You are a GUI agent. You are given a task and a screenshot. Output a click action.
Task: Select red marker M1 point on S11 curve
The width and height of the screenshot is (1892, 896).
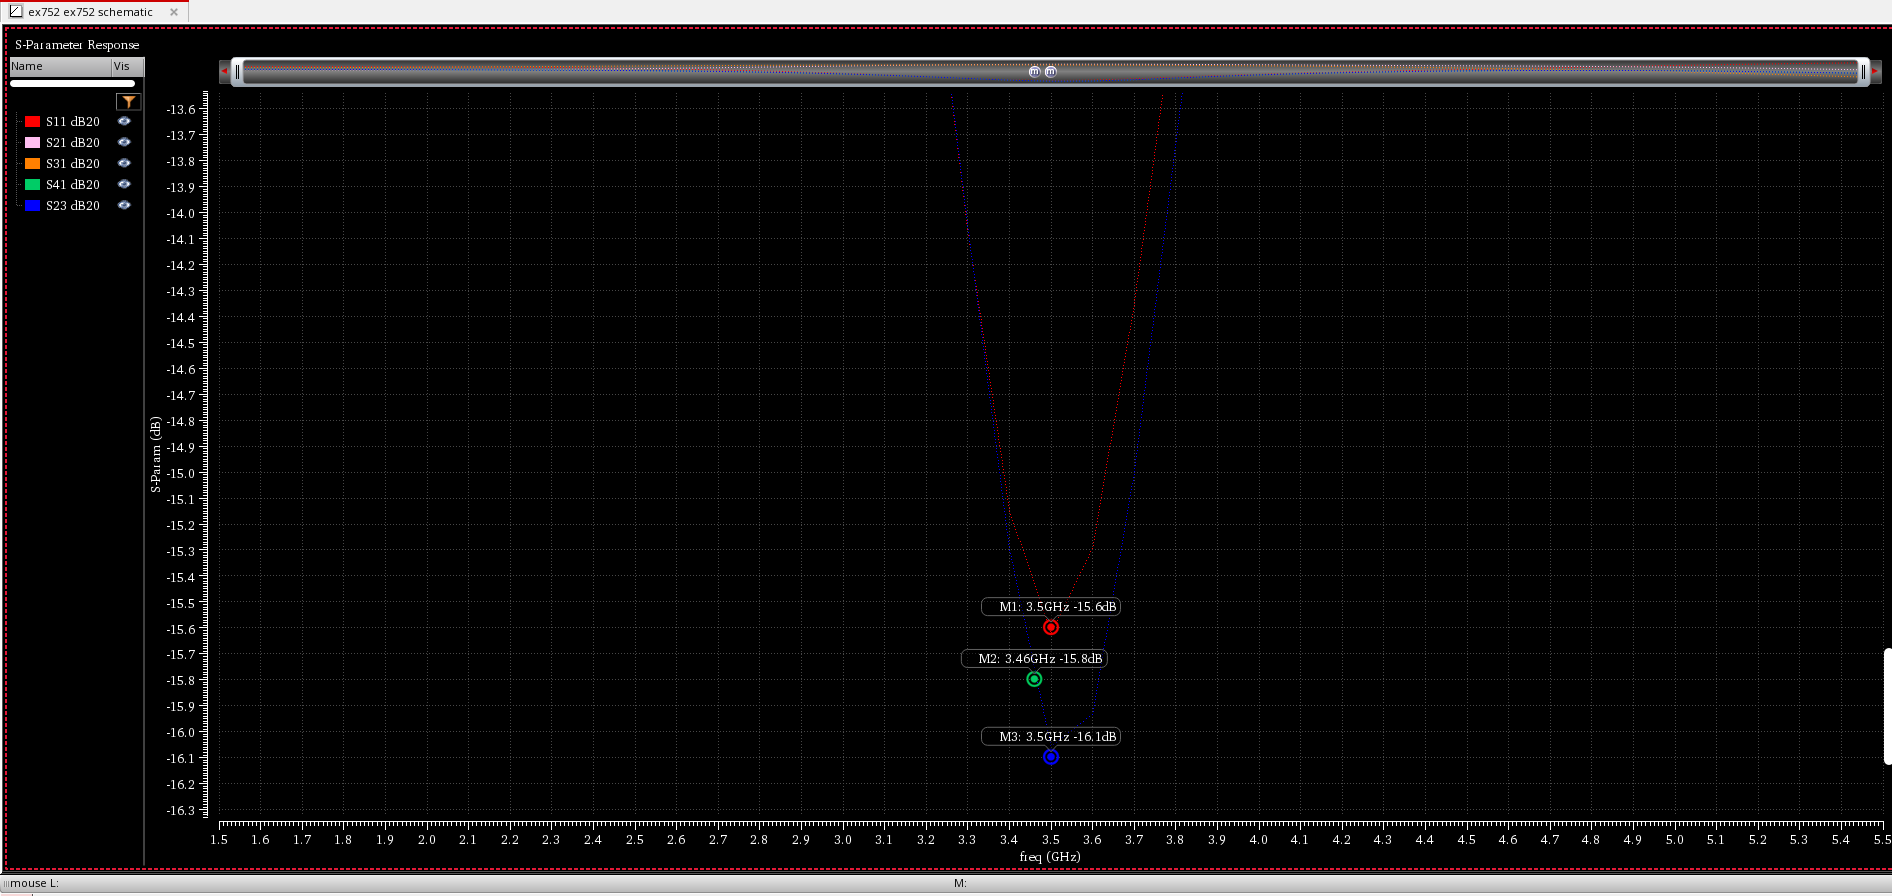pos(1050,627)
